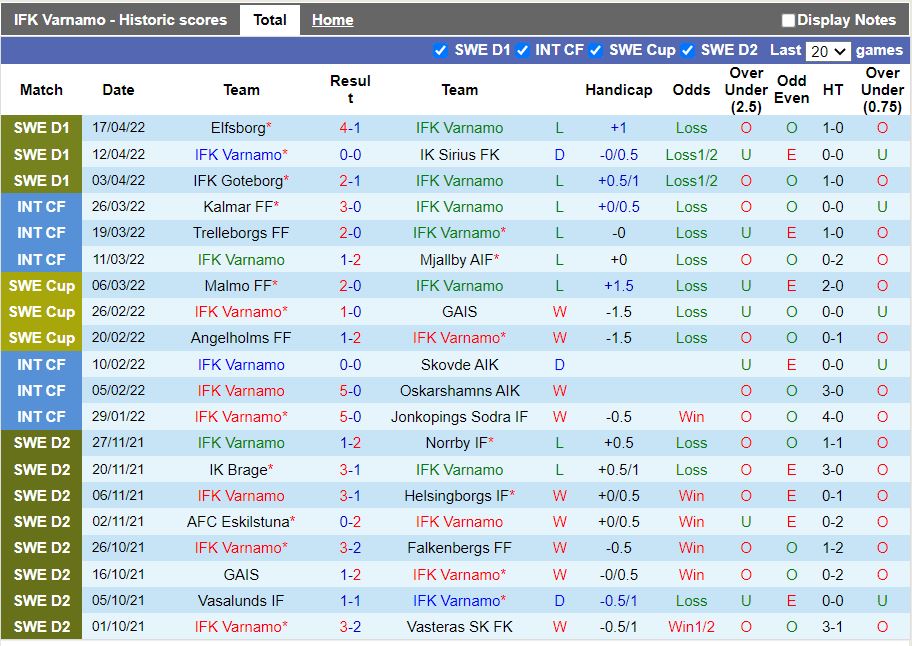Image resolution: width=912 pixels, height=646 pixels.
Task: Uncheck the SWE Cup filter checkbox
Action: pos(596,51)
